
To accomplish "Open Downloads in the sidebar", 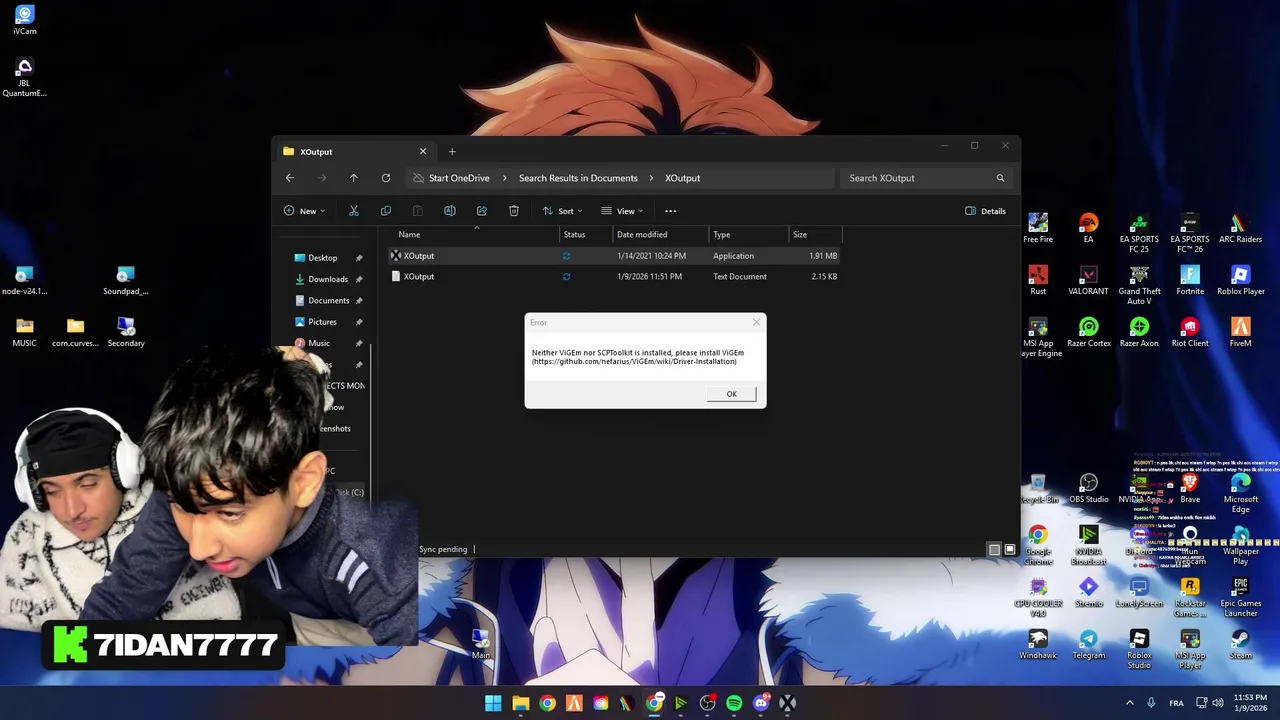I will point(327,280).
